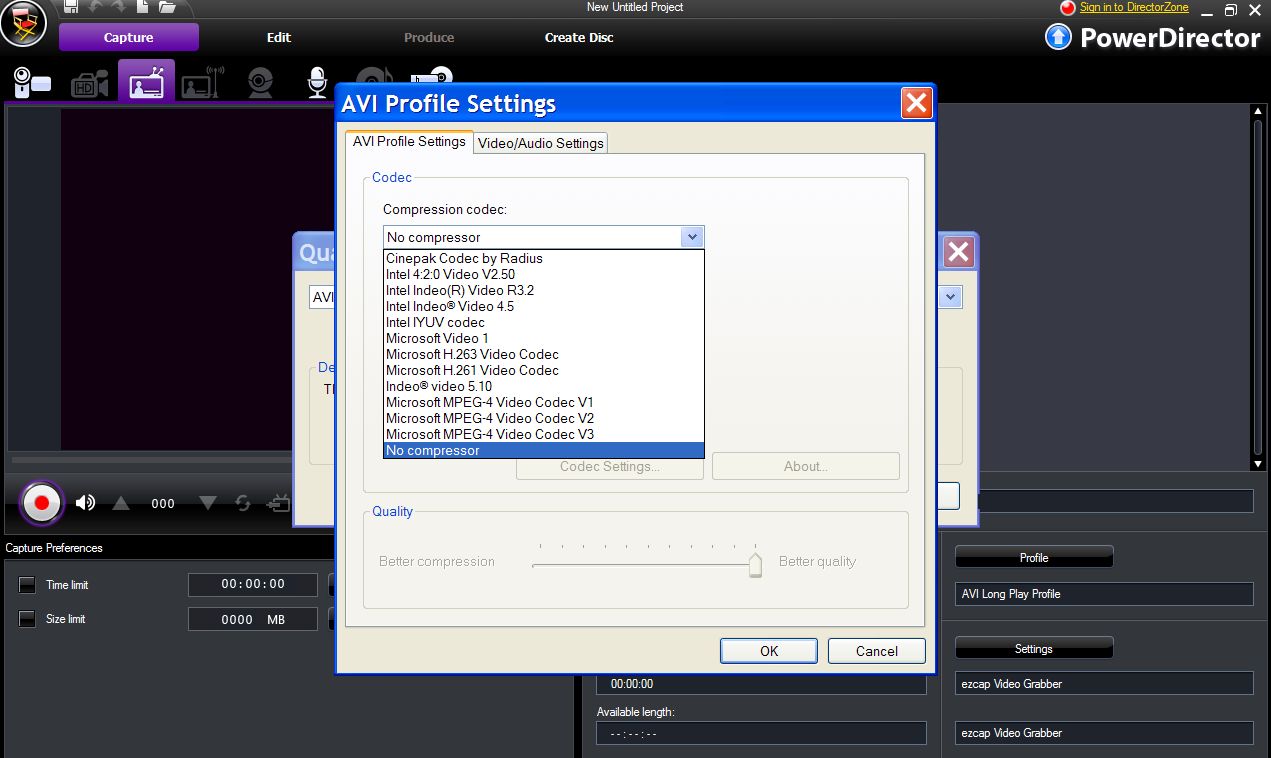Mute capture audio with speaker icon
The image size is (1271, 758).
[85, 503]
